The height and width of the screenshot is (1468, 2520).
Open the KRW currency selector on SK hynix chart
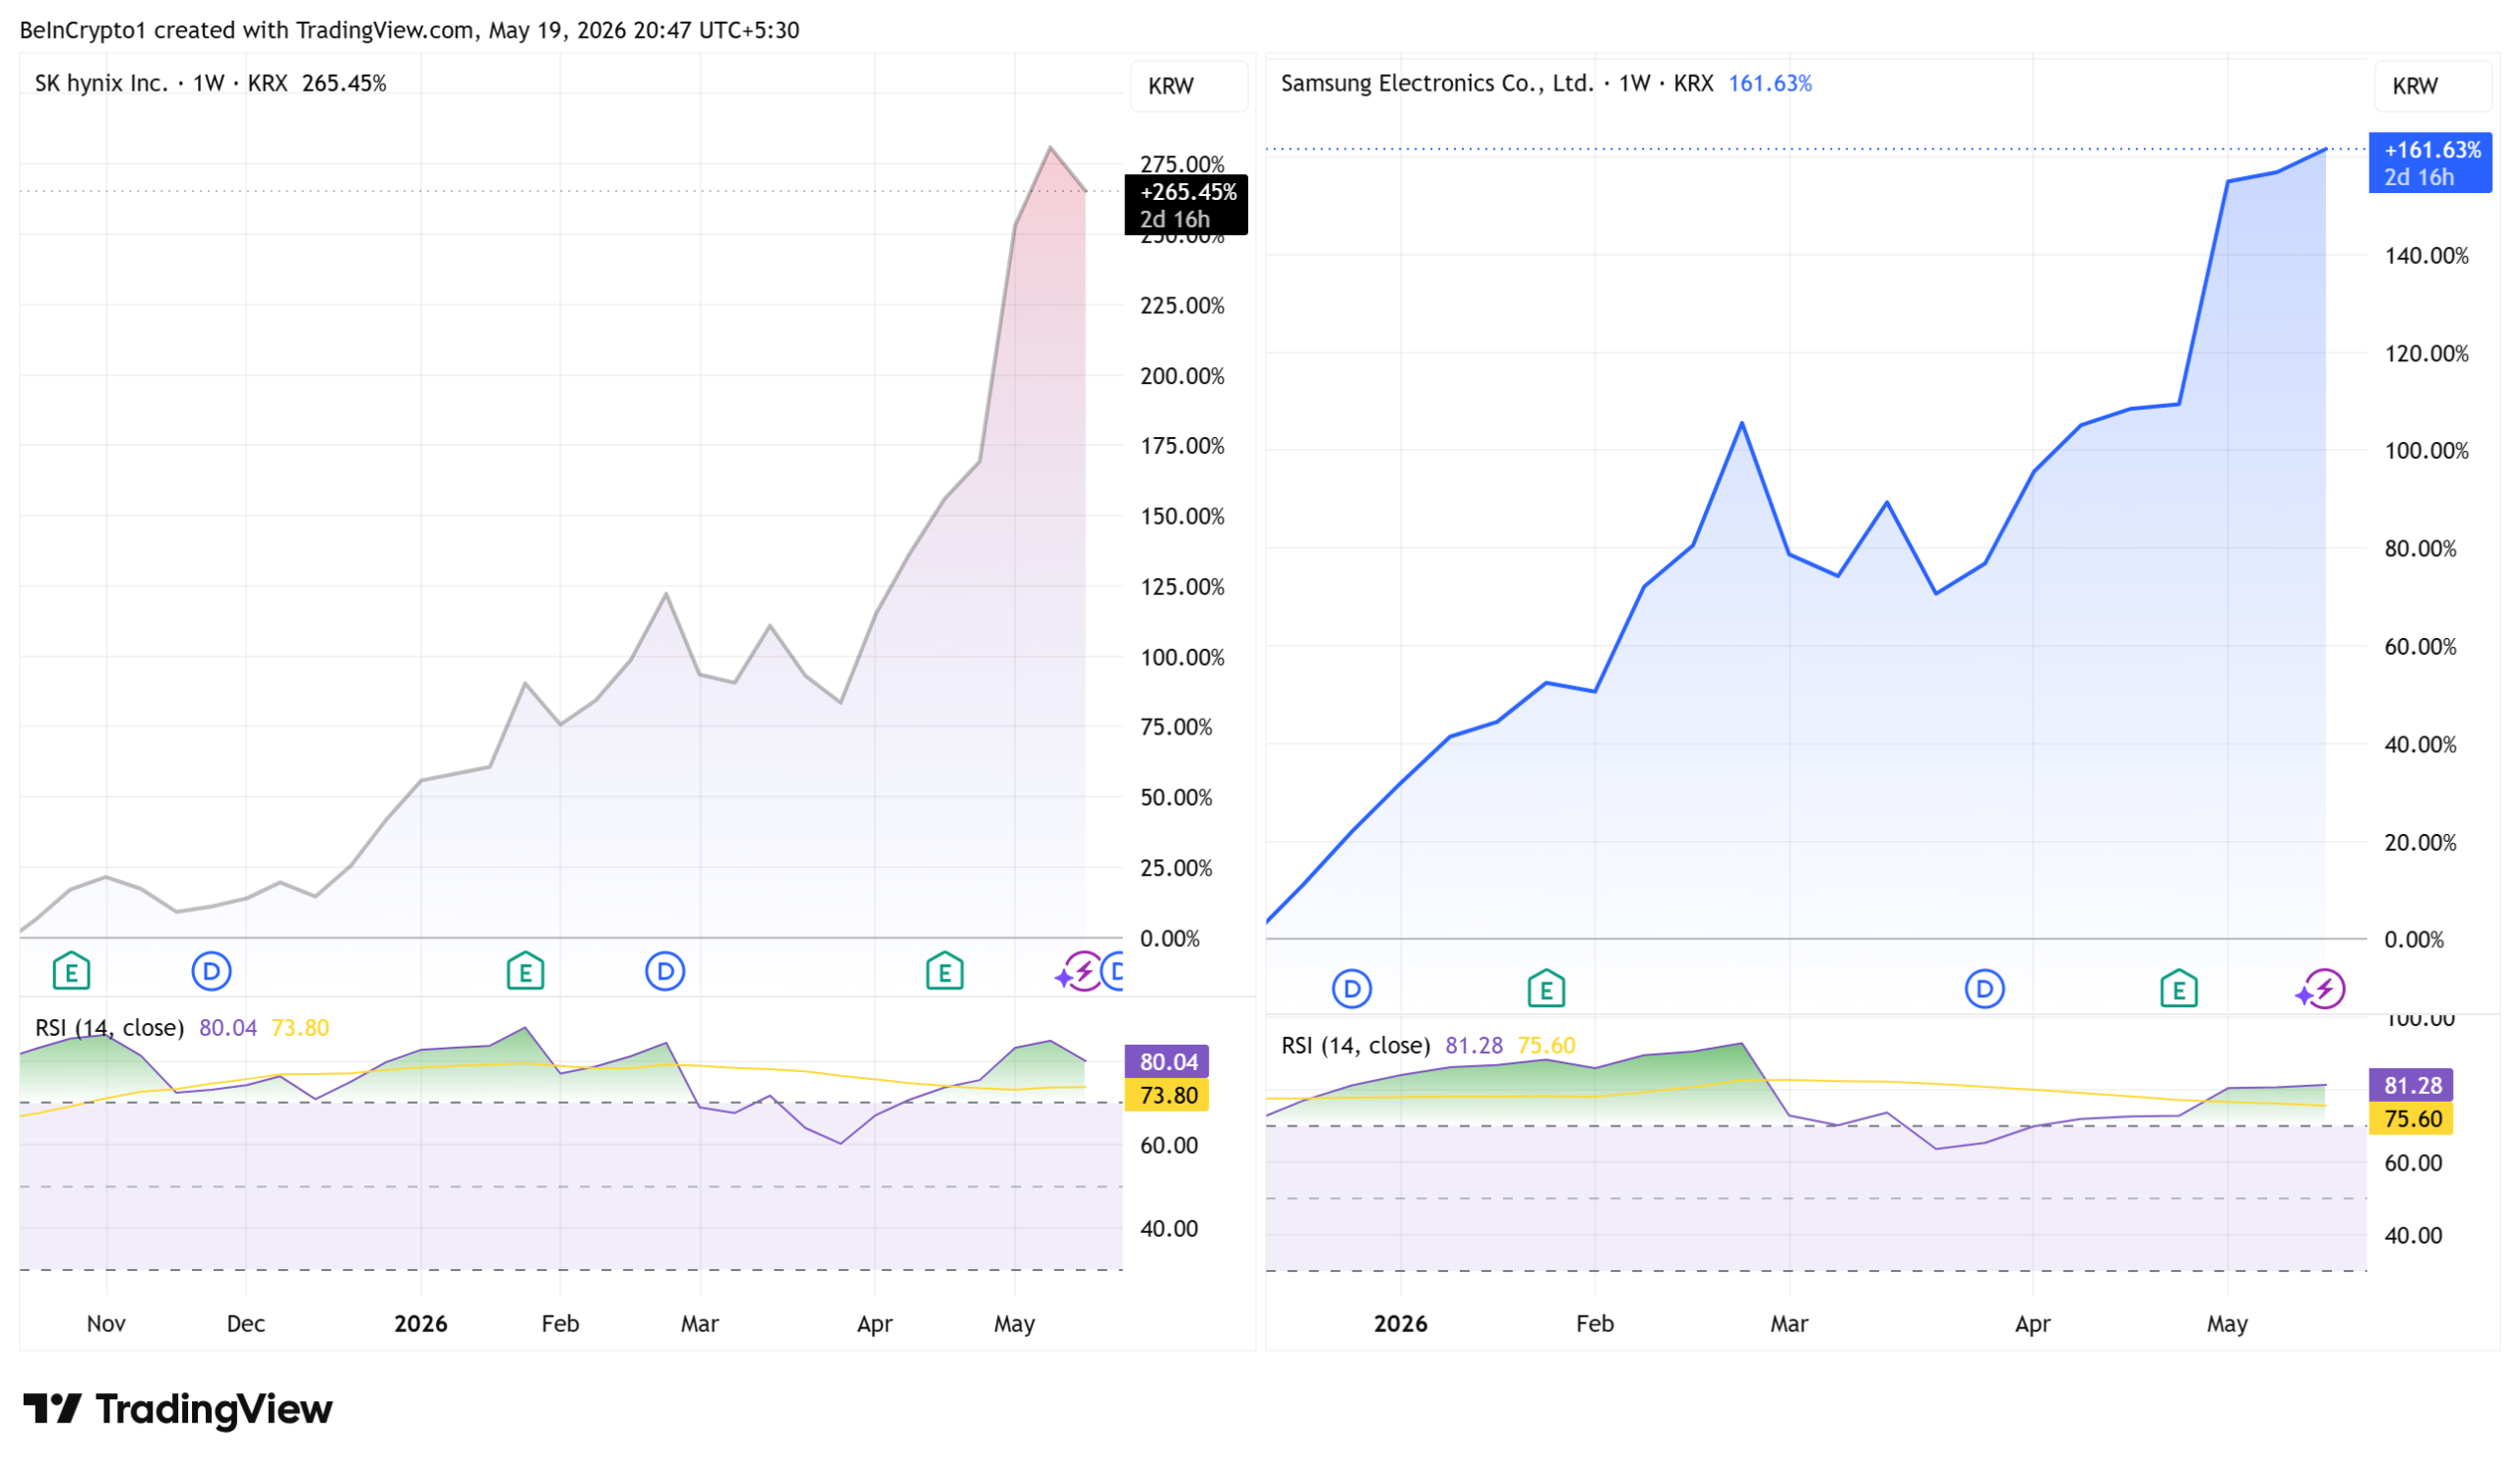1188,86
